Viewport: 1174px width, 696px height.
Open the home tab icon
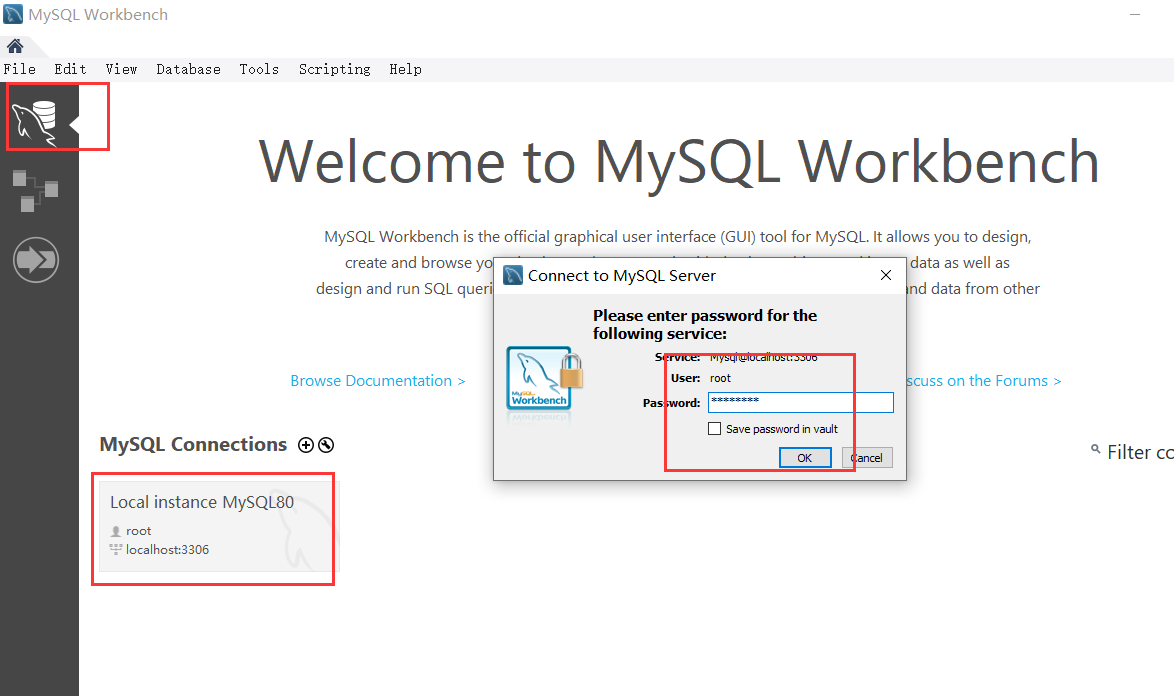[15, 46]
